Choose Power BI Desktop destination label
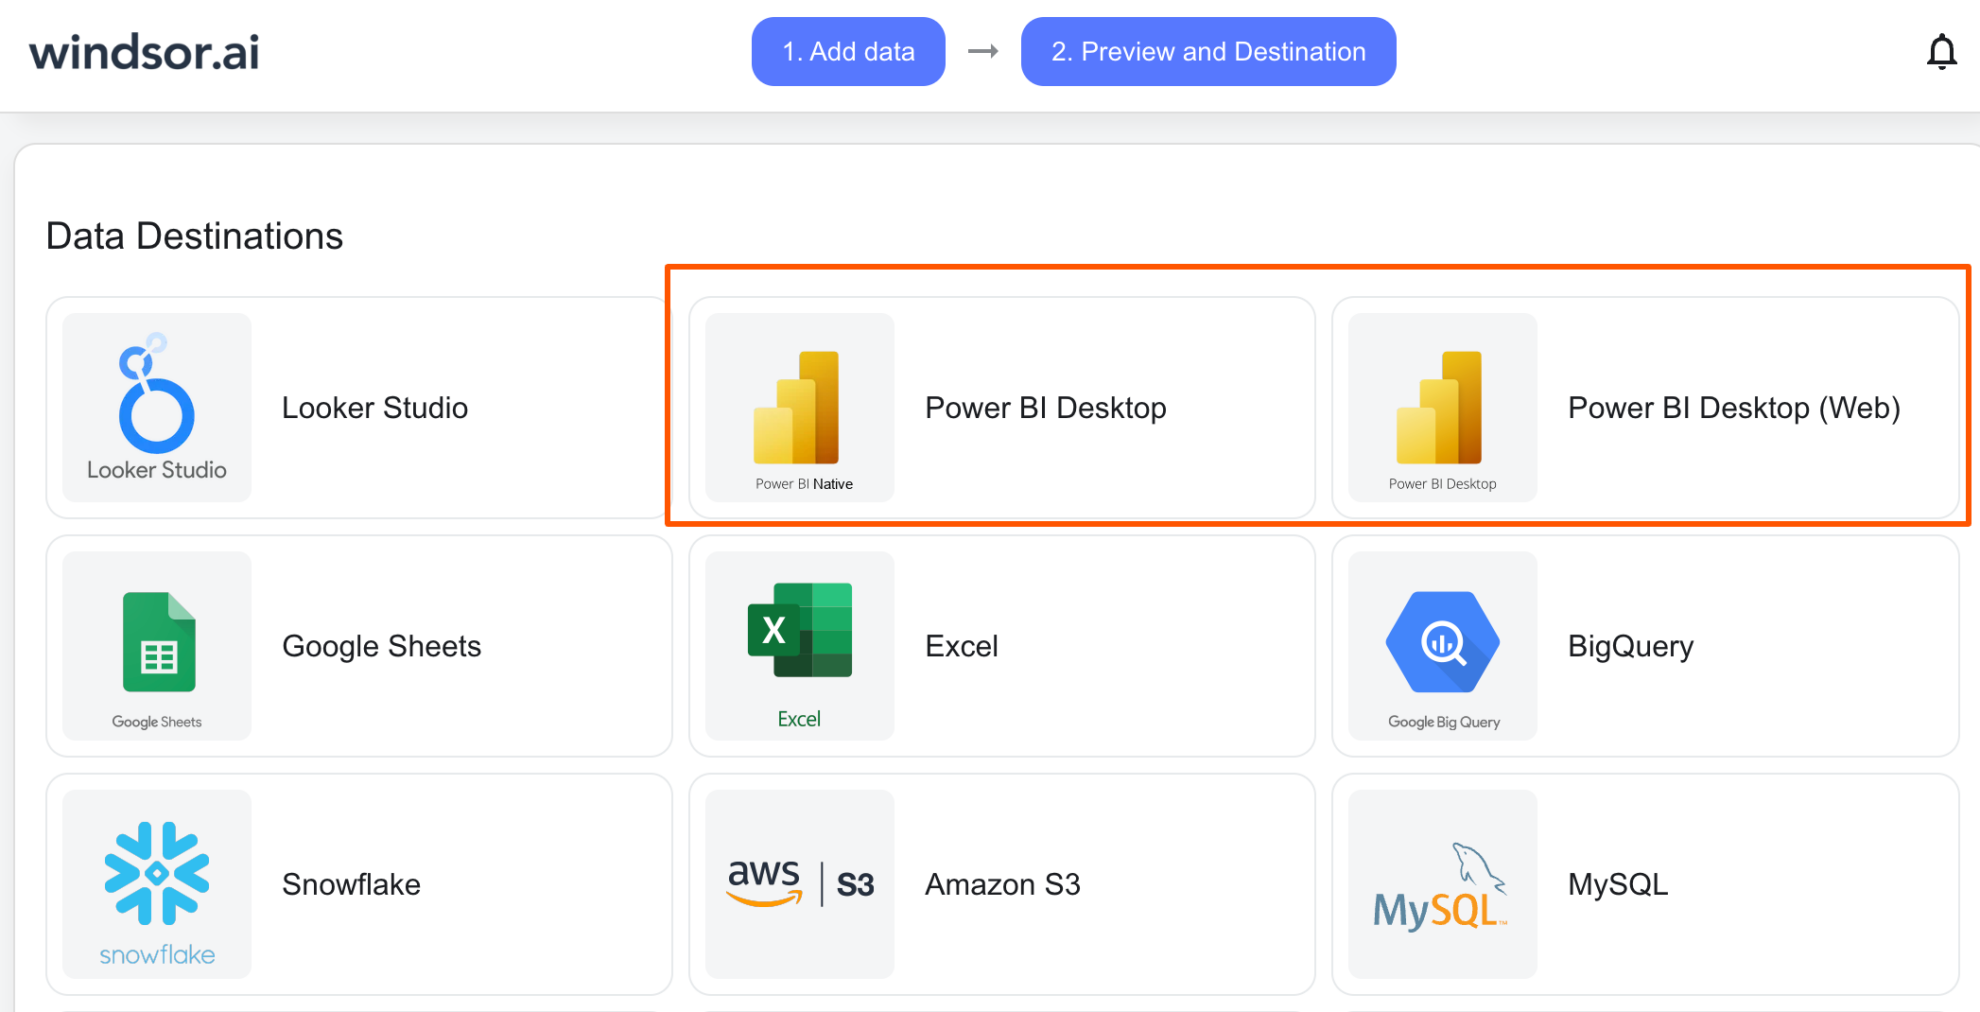The width and height of the screenshot is (1980, 1012). (x=1046, y=408)
